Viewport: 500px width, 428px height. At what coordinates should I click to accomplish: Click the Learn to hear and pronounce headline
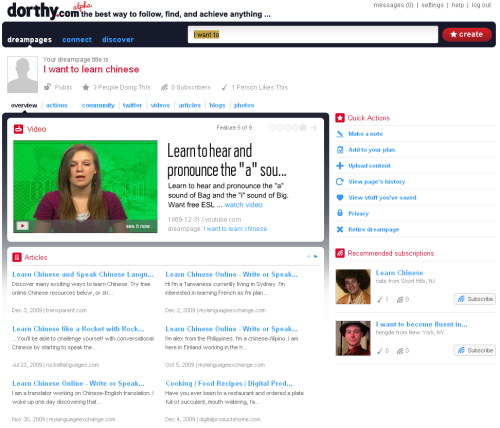point(227,160)
